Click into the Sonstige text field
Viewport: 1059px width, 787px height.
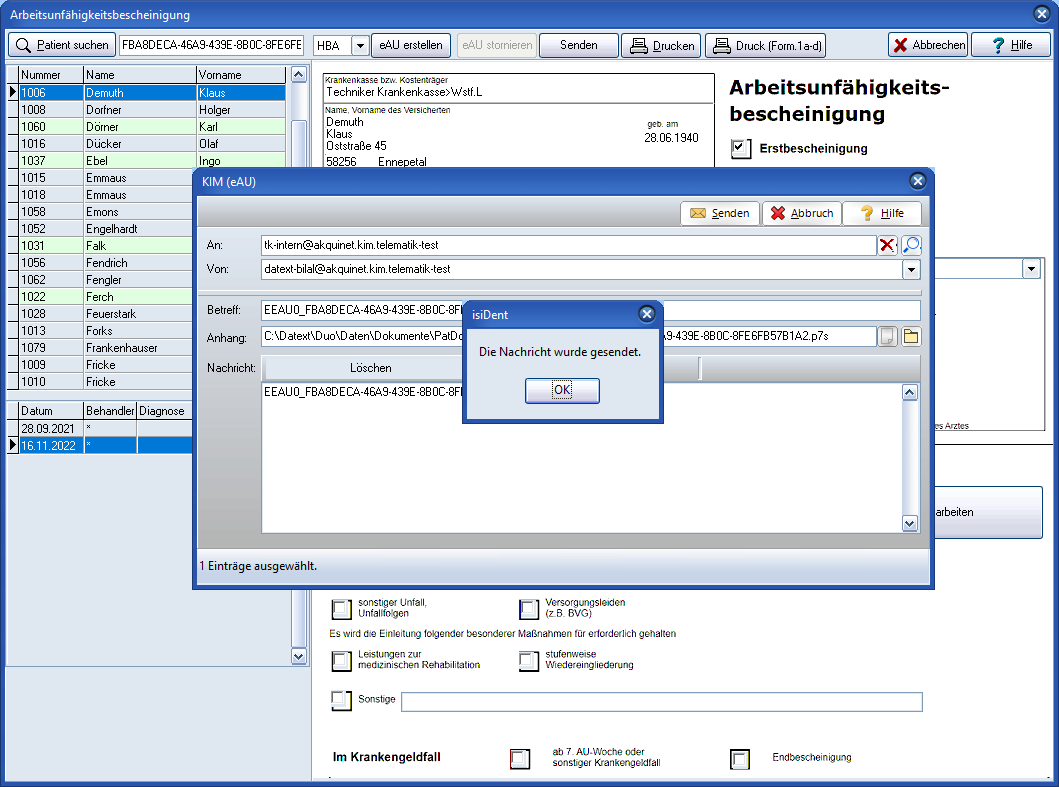coord(661,702)
